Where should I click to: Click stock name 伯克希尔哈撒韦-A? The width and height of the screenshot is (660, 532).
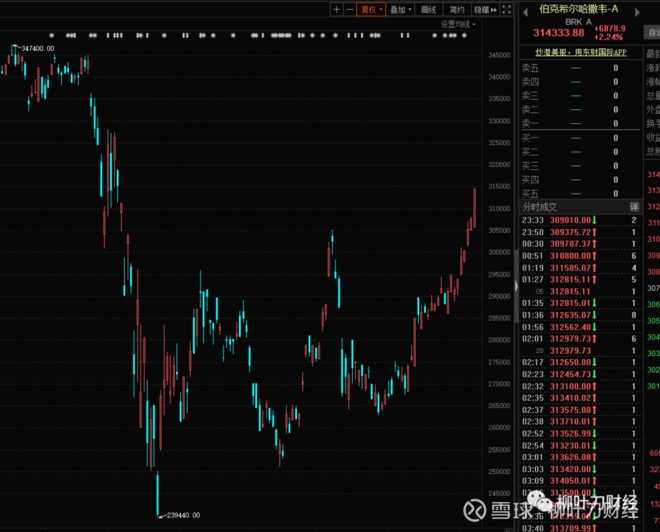pos(579,9)
